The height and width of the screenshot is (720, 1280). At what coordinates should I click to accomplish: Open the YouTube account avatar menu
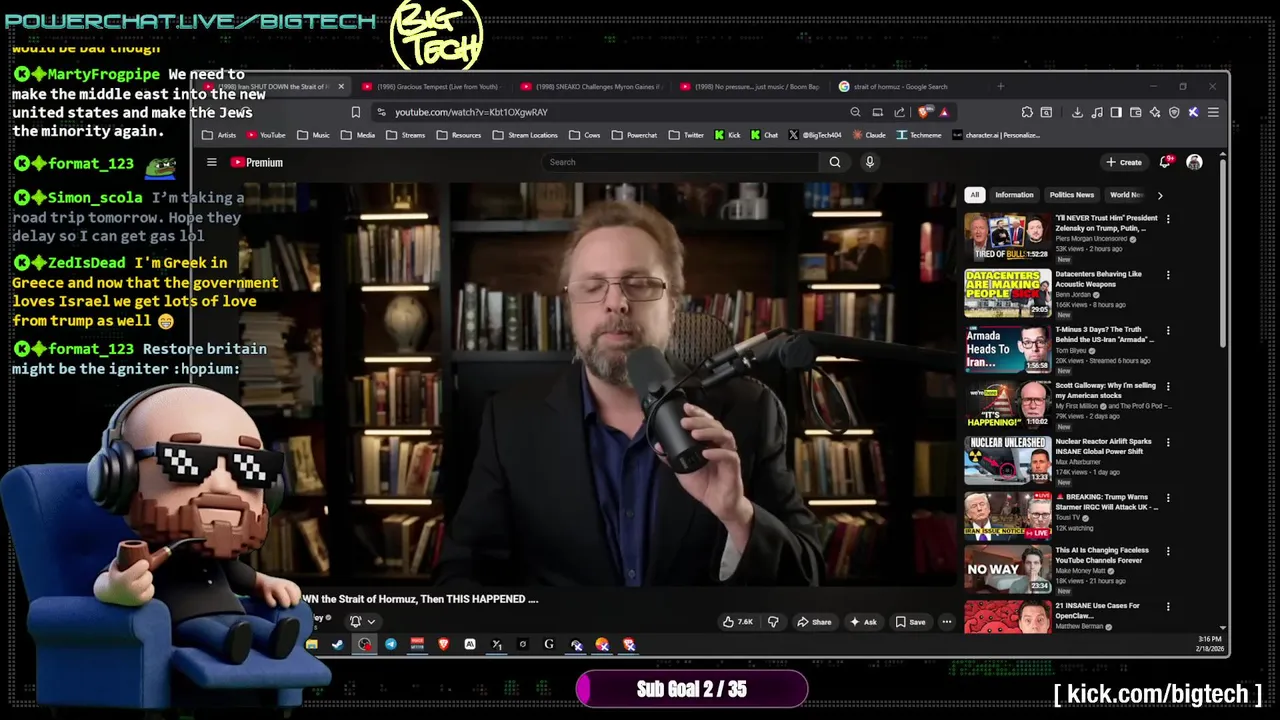[1194, 162]
